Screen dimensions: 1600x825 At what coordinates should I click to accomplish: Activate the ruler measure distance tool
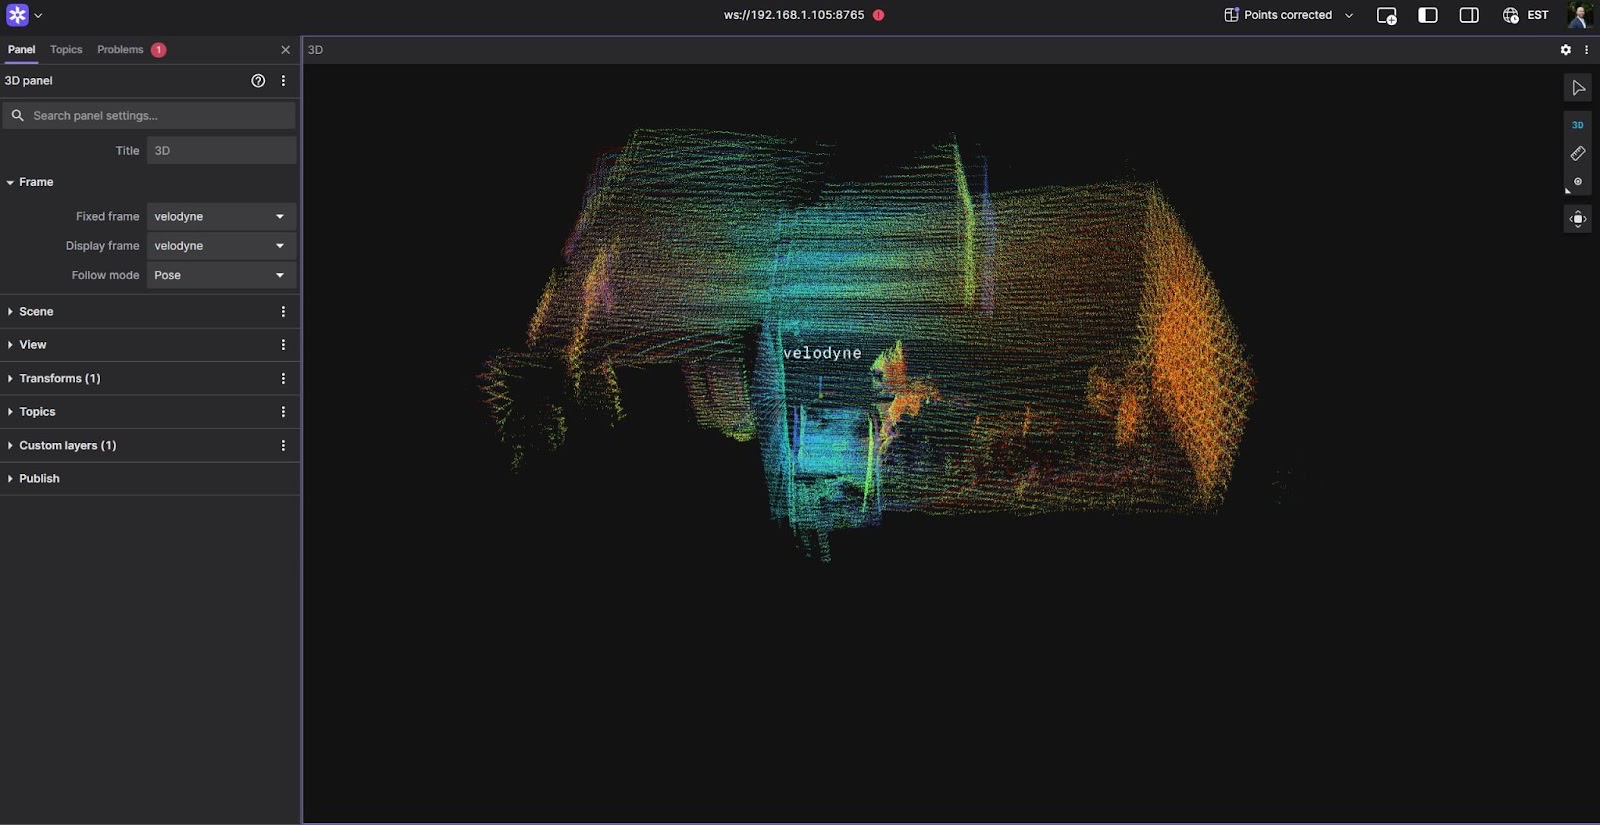point(1577,154)
